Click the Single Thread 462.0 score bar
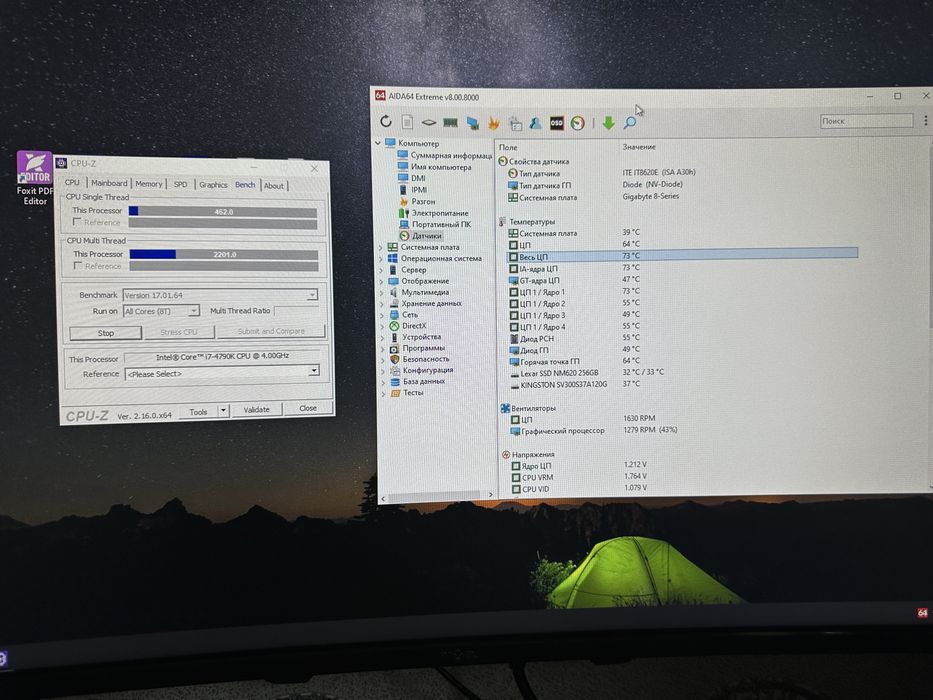 (223, 211)
